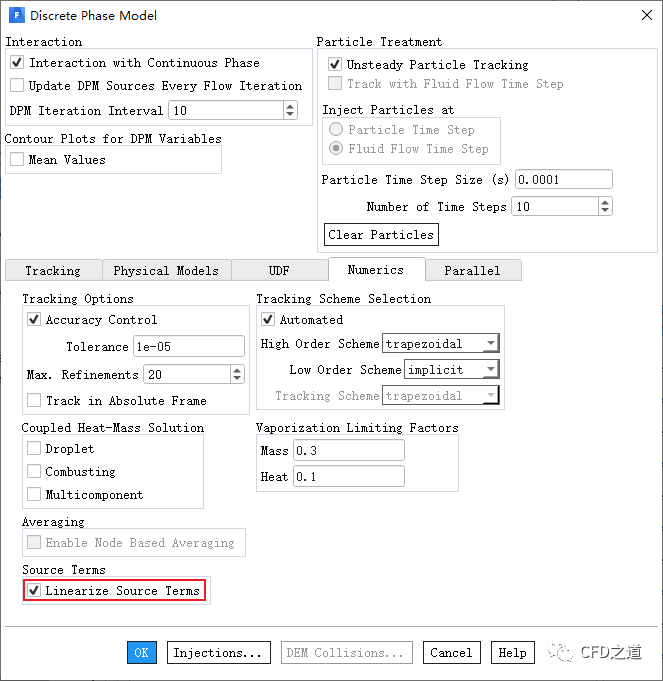663x681 pixels.
Task: Enable Droplet coupled heat-mass solution
Action: point(34,448)
